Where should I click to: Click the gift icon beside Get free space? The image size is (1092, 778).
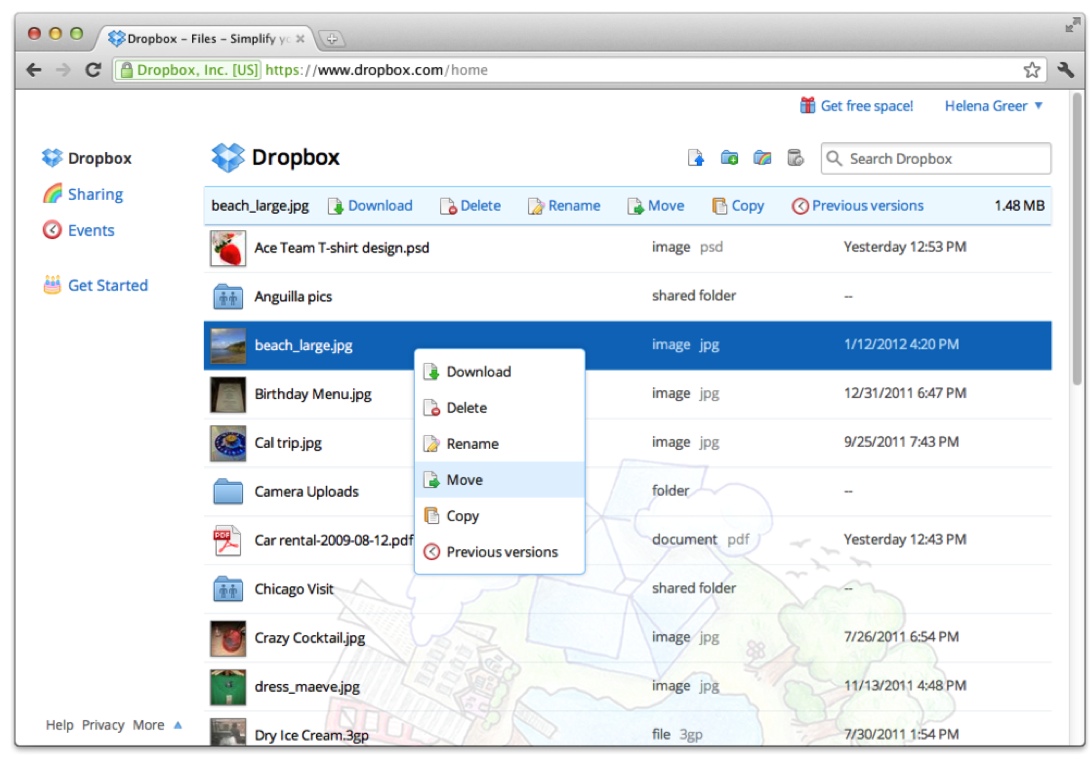[x=807, y=105]
